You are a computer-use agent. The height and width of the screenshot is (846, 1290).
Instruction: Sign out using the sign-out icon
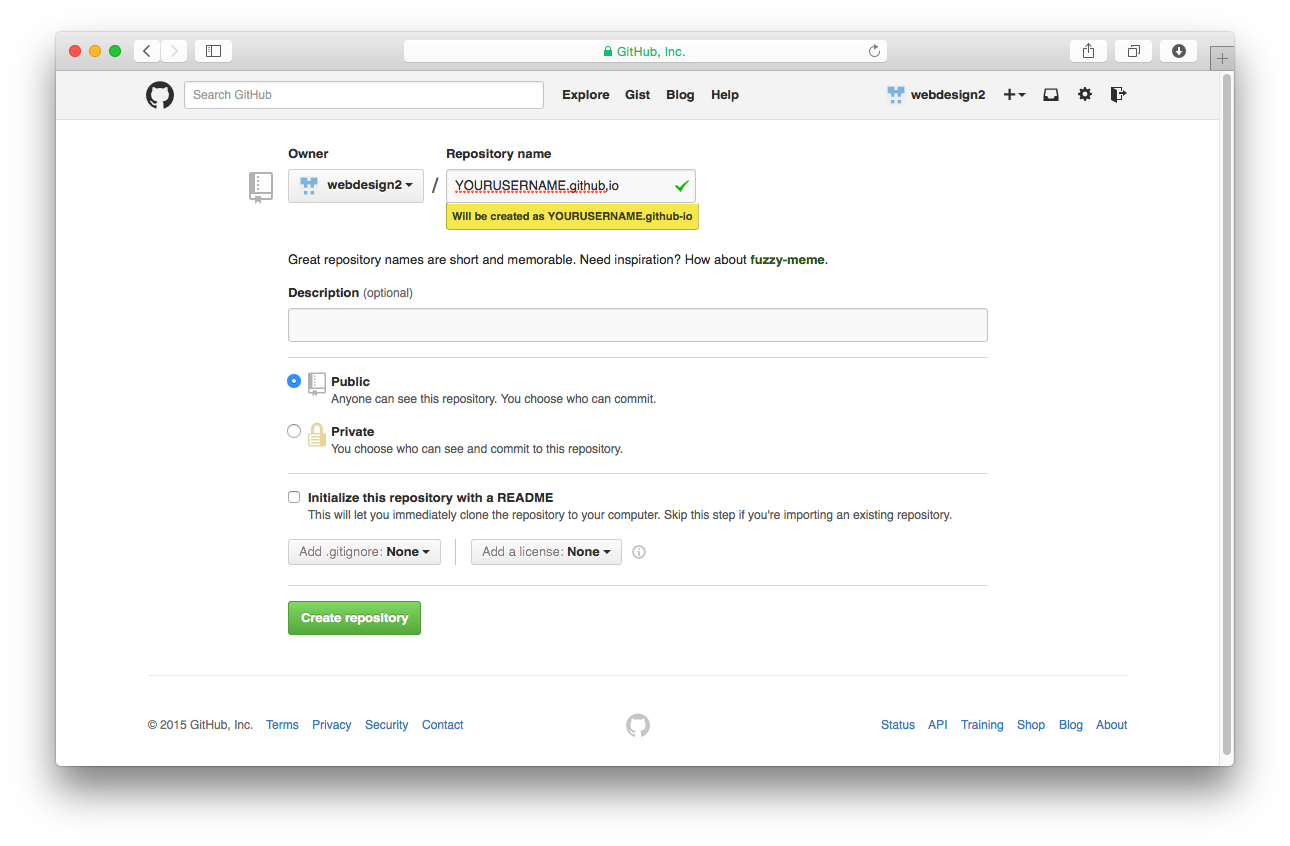(x=1117, y=94)
